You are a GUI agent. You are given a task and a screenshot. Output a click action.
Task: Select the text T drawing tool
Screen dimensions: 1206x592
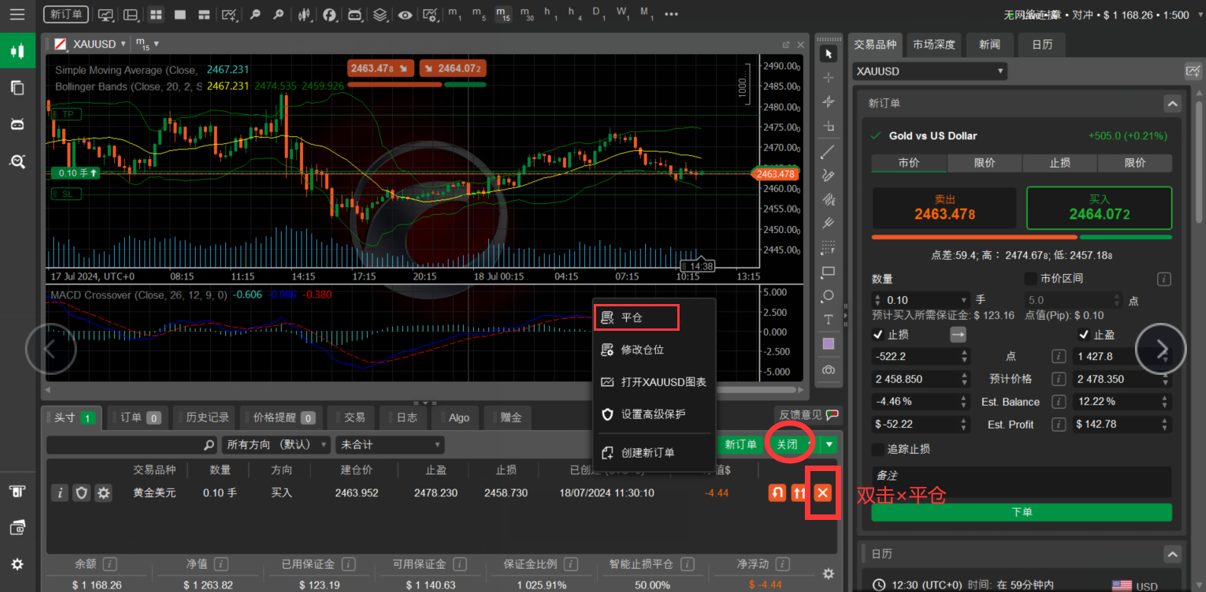click(x=828, y=320)
